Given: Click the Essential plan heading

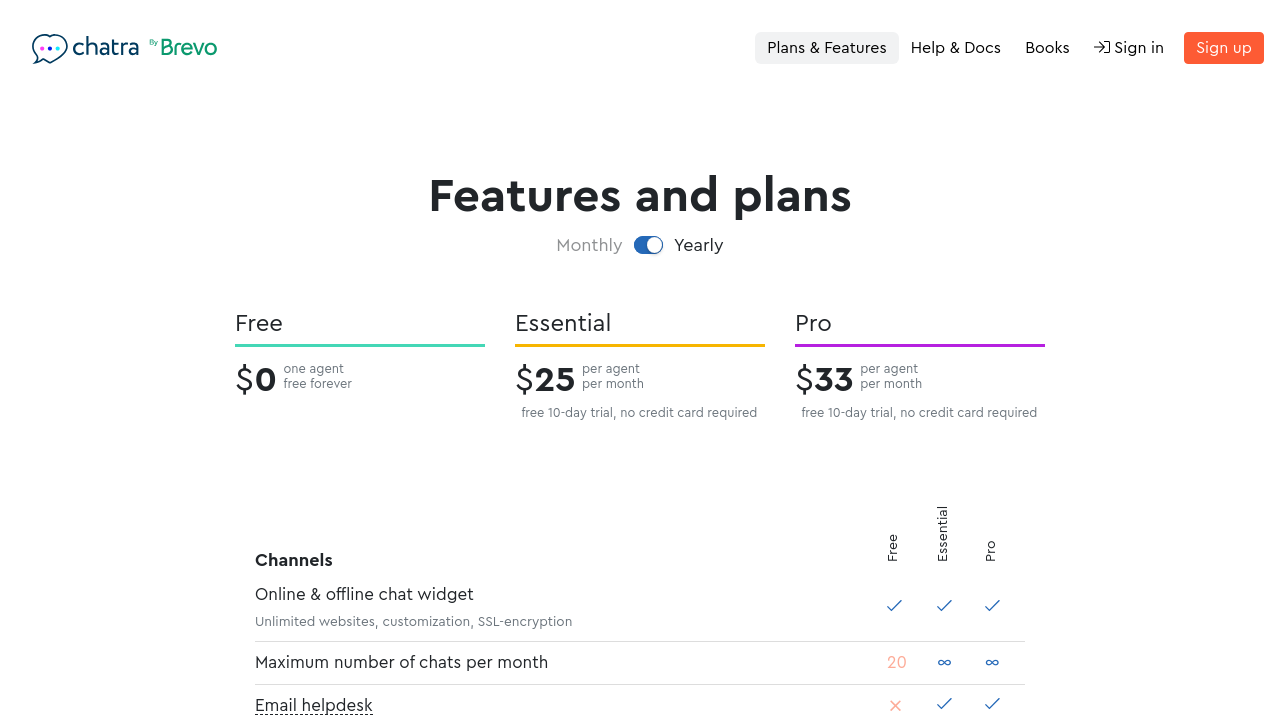Looking at the screenshot, I should 563,323.
